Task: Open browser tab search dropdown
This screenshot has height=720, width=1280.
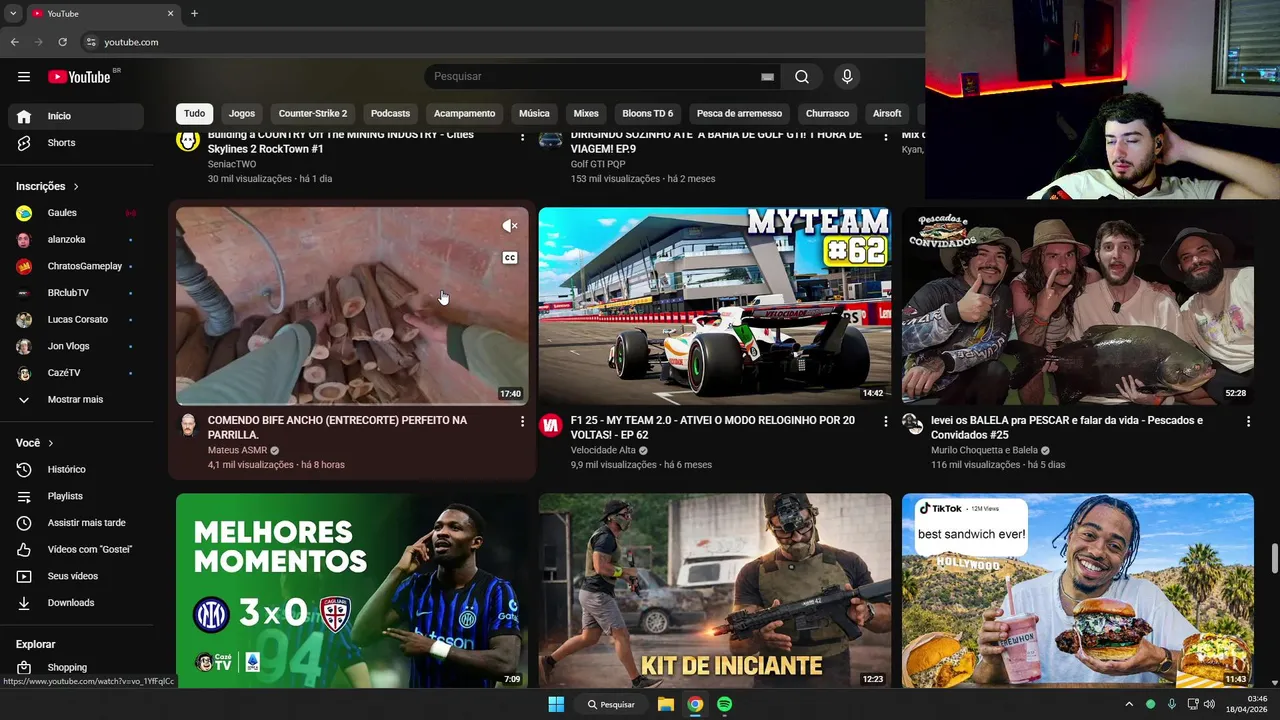Action: pyautogui.click(x=13, y=14)
